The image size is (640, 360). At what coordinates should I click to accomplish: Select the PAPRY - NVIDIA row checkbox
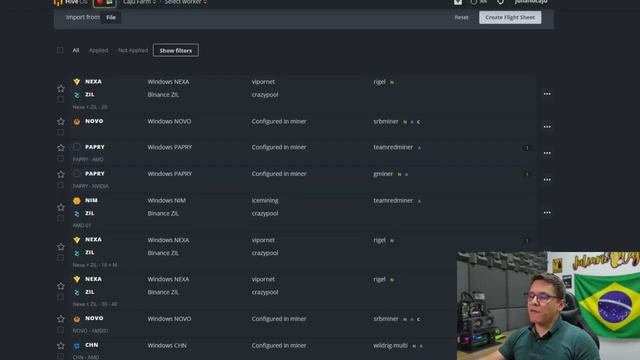click(x=60, y=185)
